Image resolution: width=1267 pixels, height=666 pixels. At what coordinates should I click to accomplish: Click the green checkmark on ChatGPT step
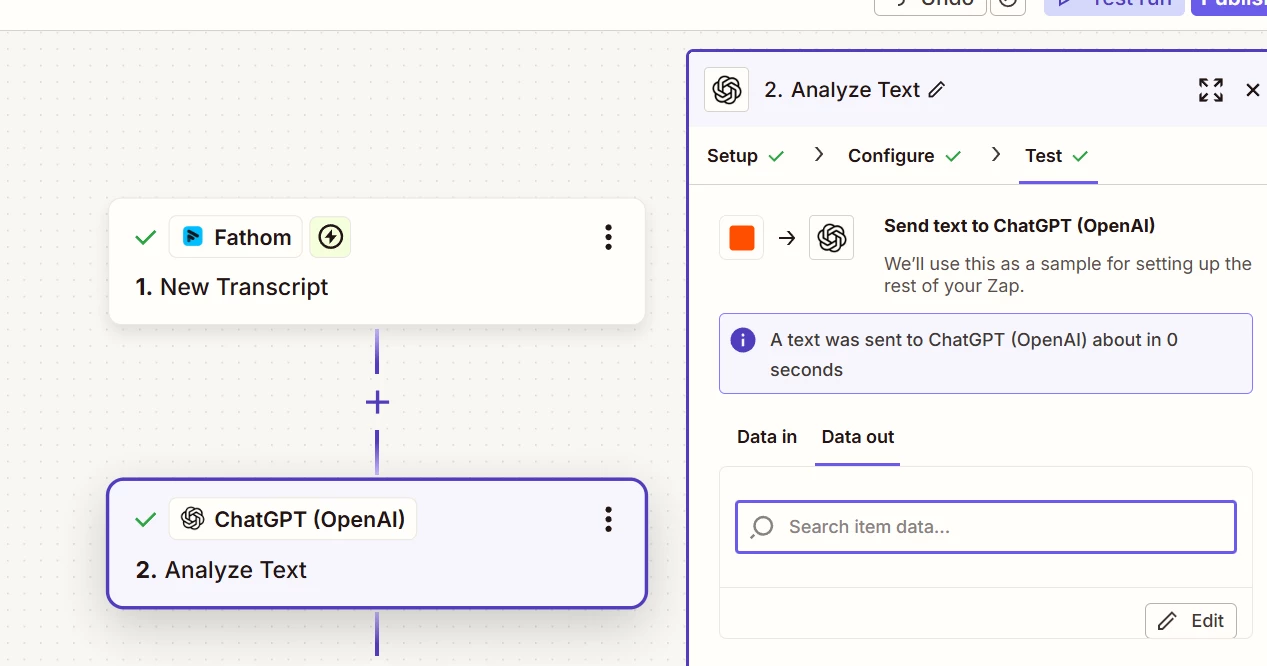tap(146, 519)
